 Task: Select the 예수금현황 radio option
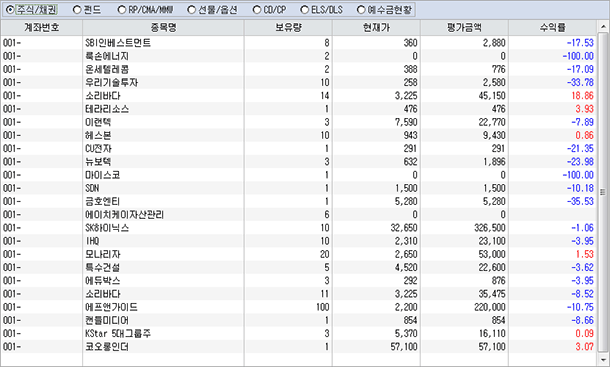pyautogui.click(x=361, y=10)
